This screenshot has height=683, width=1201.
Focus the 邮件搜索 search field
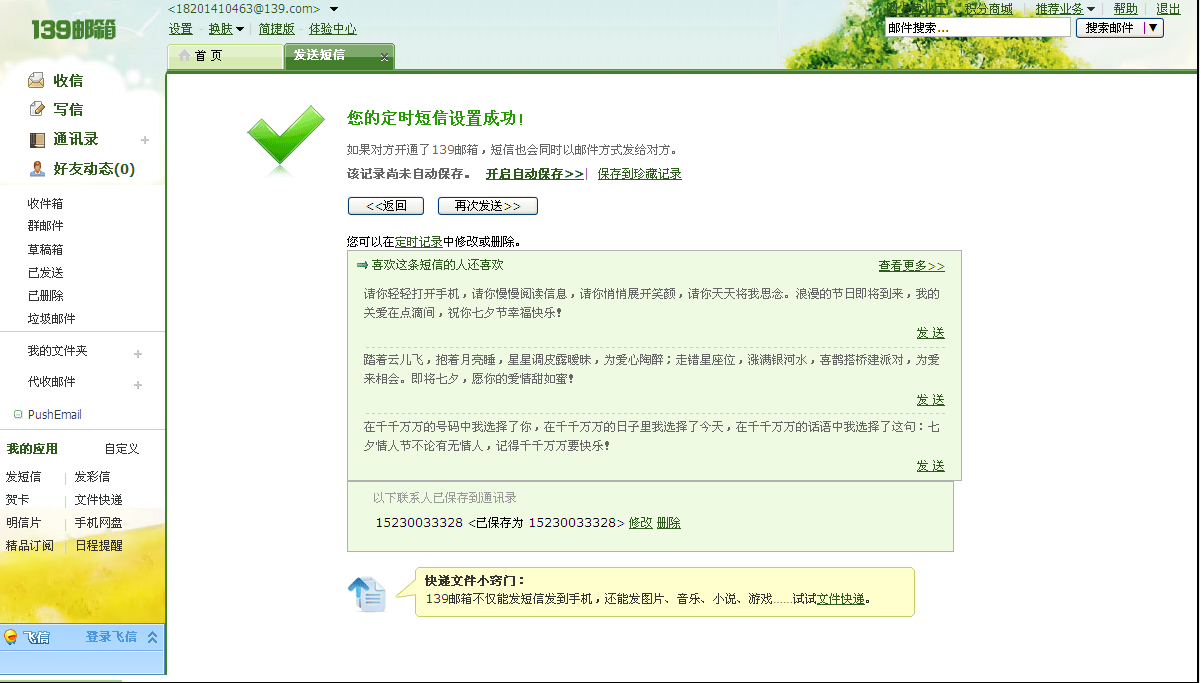pos(977,28)
